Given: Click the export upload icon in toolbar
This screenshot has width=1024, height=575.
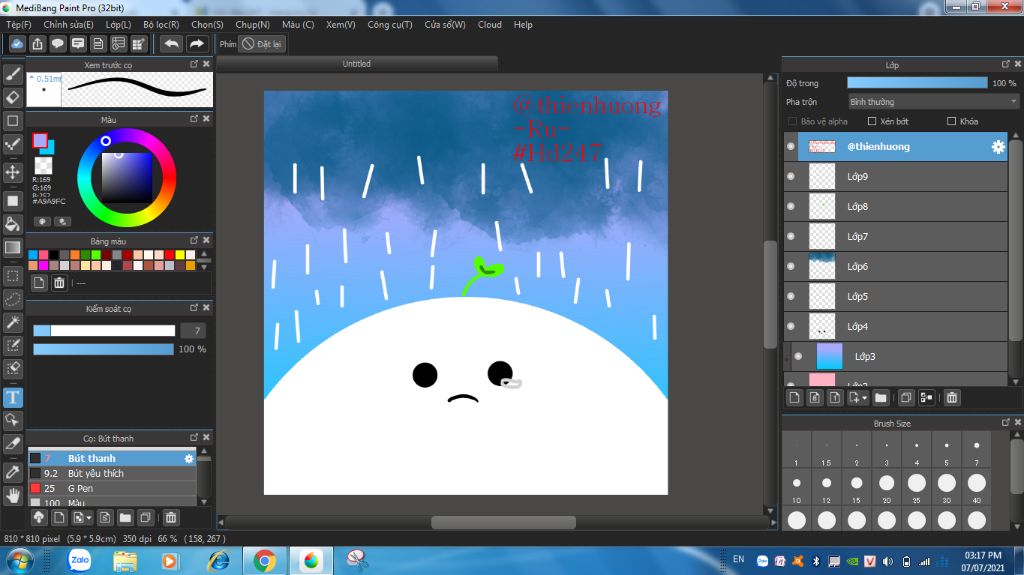Looking at the screenshot, I should pyautogui.click(x=37, y=44).
